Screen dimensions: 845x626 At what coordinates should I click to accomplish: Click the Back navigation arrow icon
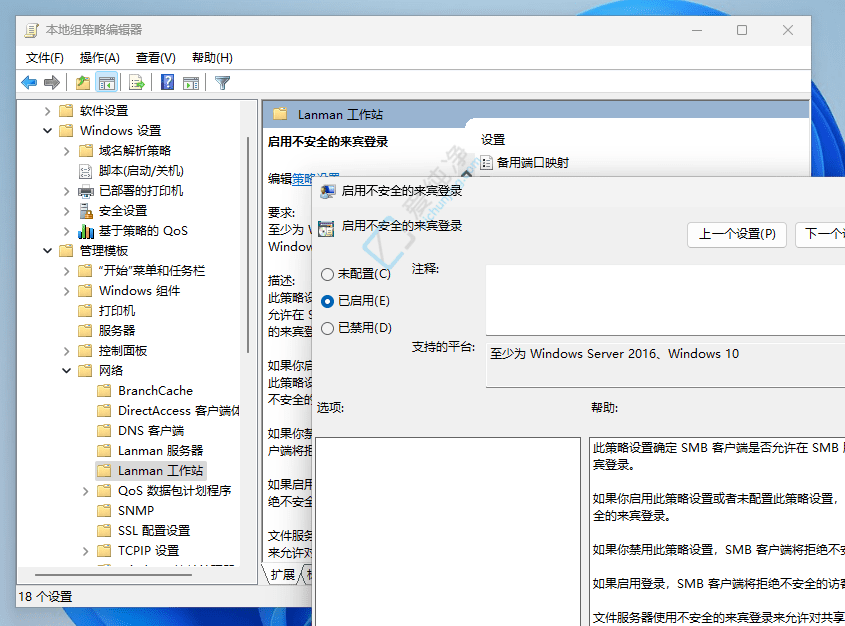tap(29, 82)
